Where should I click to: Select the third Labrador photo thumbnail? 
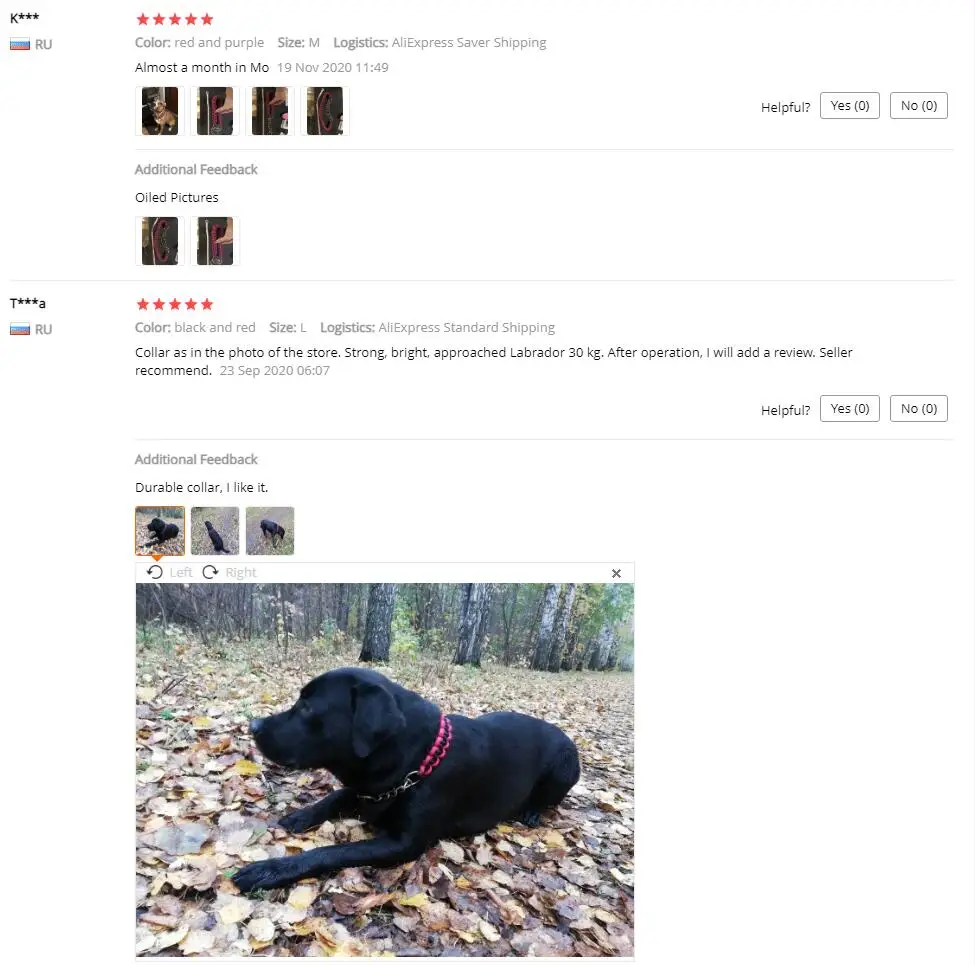click(270, 531)
